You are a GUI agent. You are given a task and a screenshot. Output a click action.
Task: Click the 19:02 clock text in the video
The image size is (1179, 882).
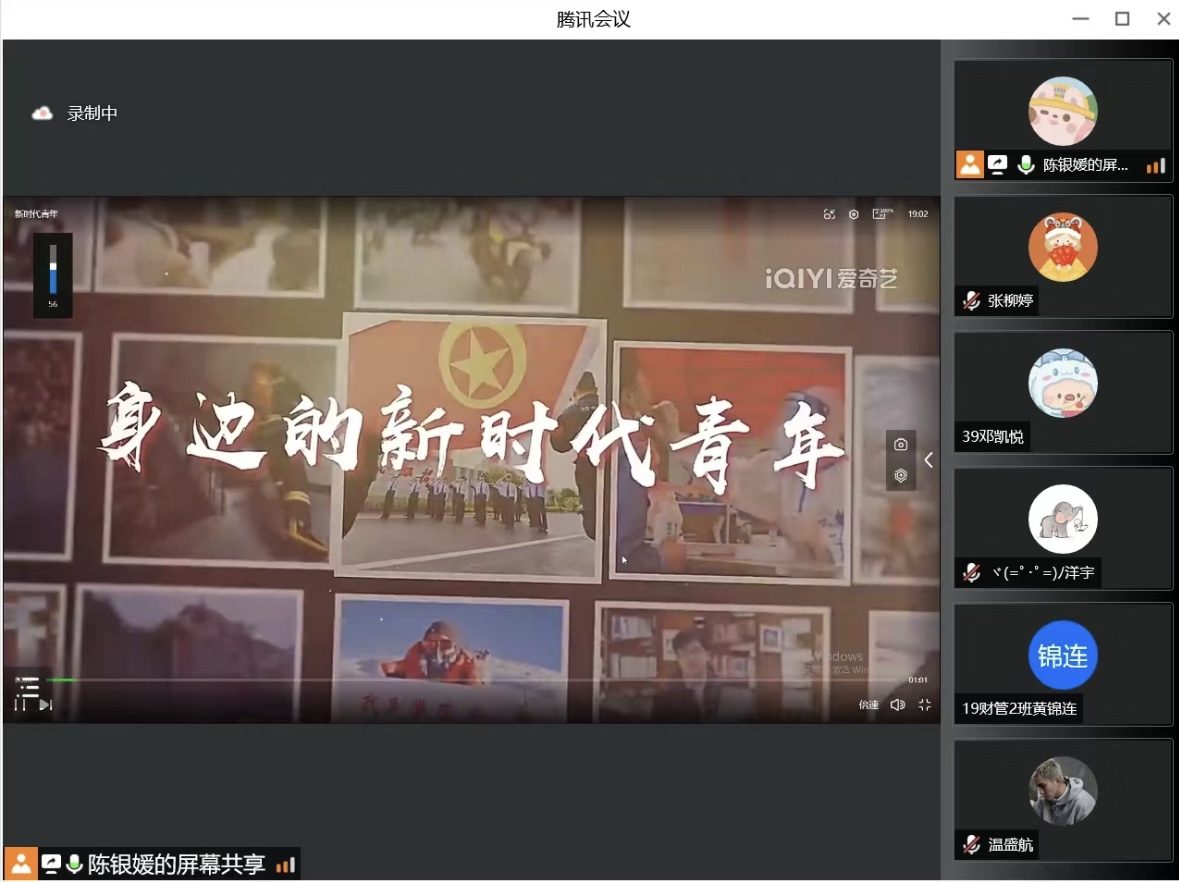point(917,214)
